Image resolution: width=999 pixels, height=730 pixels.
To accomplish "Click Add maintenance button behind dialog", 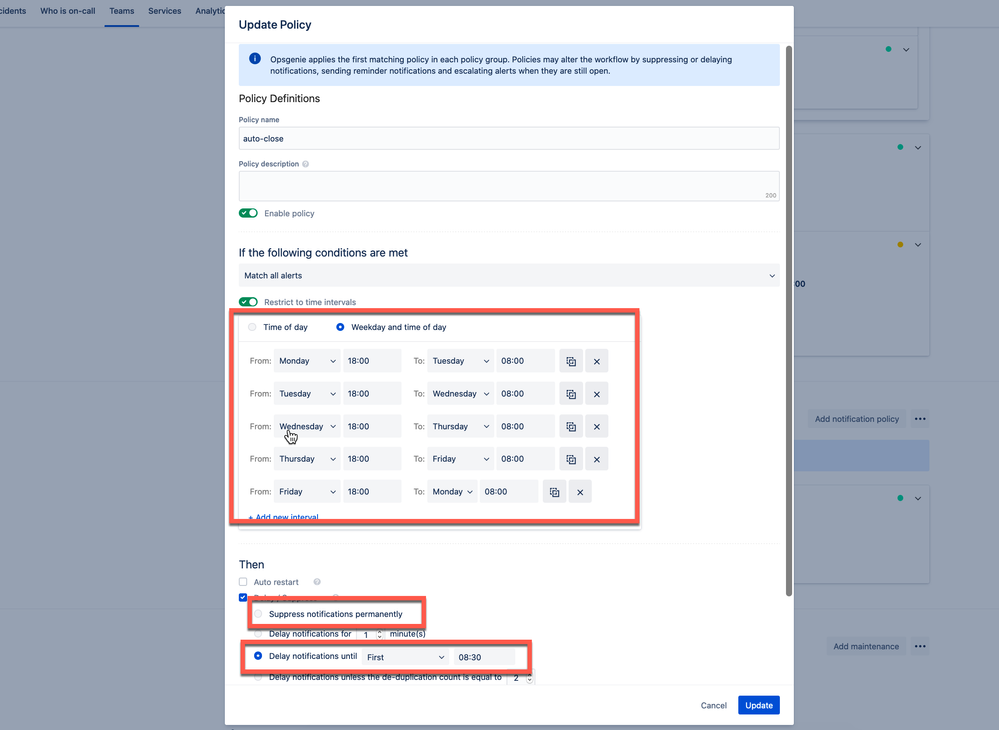I will (x=866, y=646).
